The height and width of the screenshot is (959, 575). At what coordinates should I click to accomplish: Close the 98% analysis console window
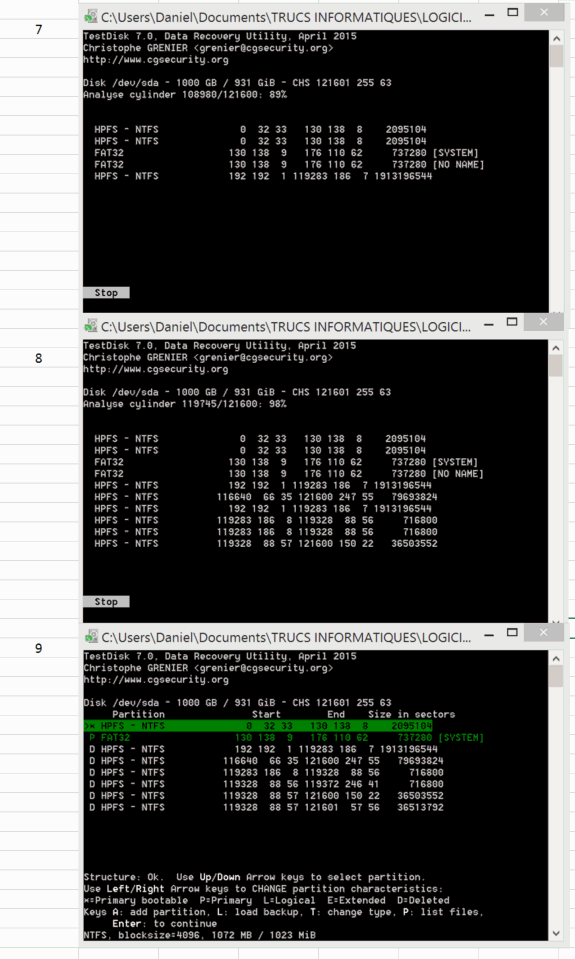tap(543, 322)
